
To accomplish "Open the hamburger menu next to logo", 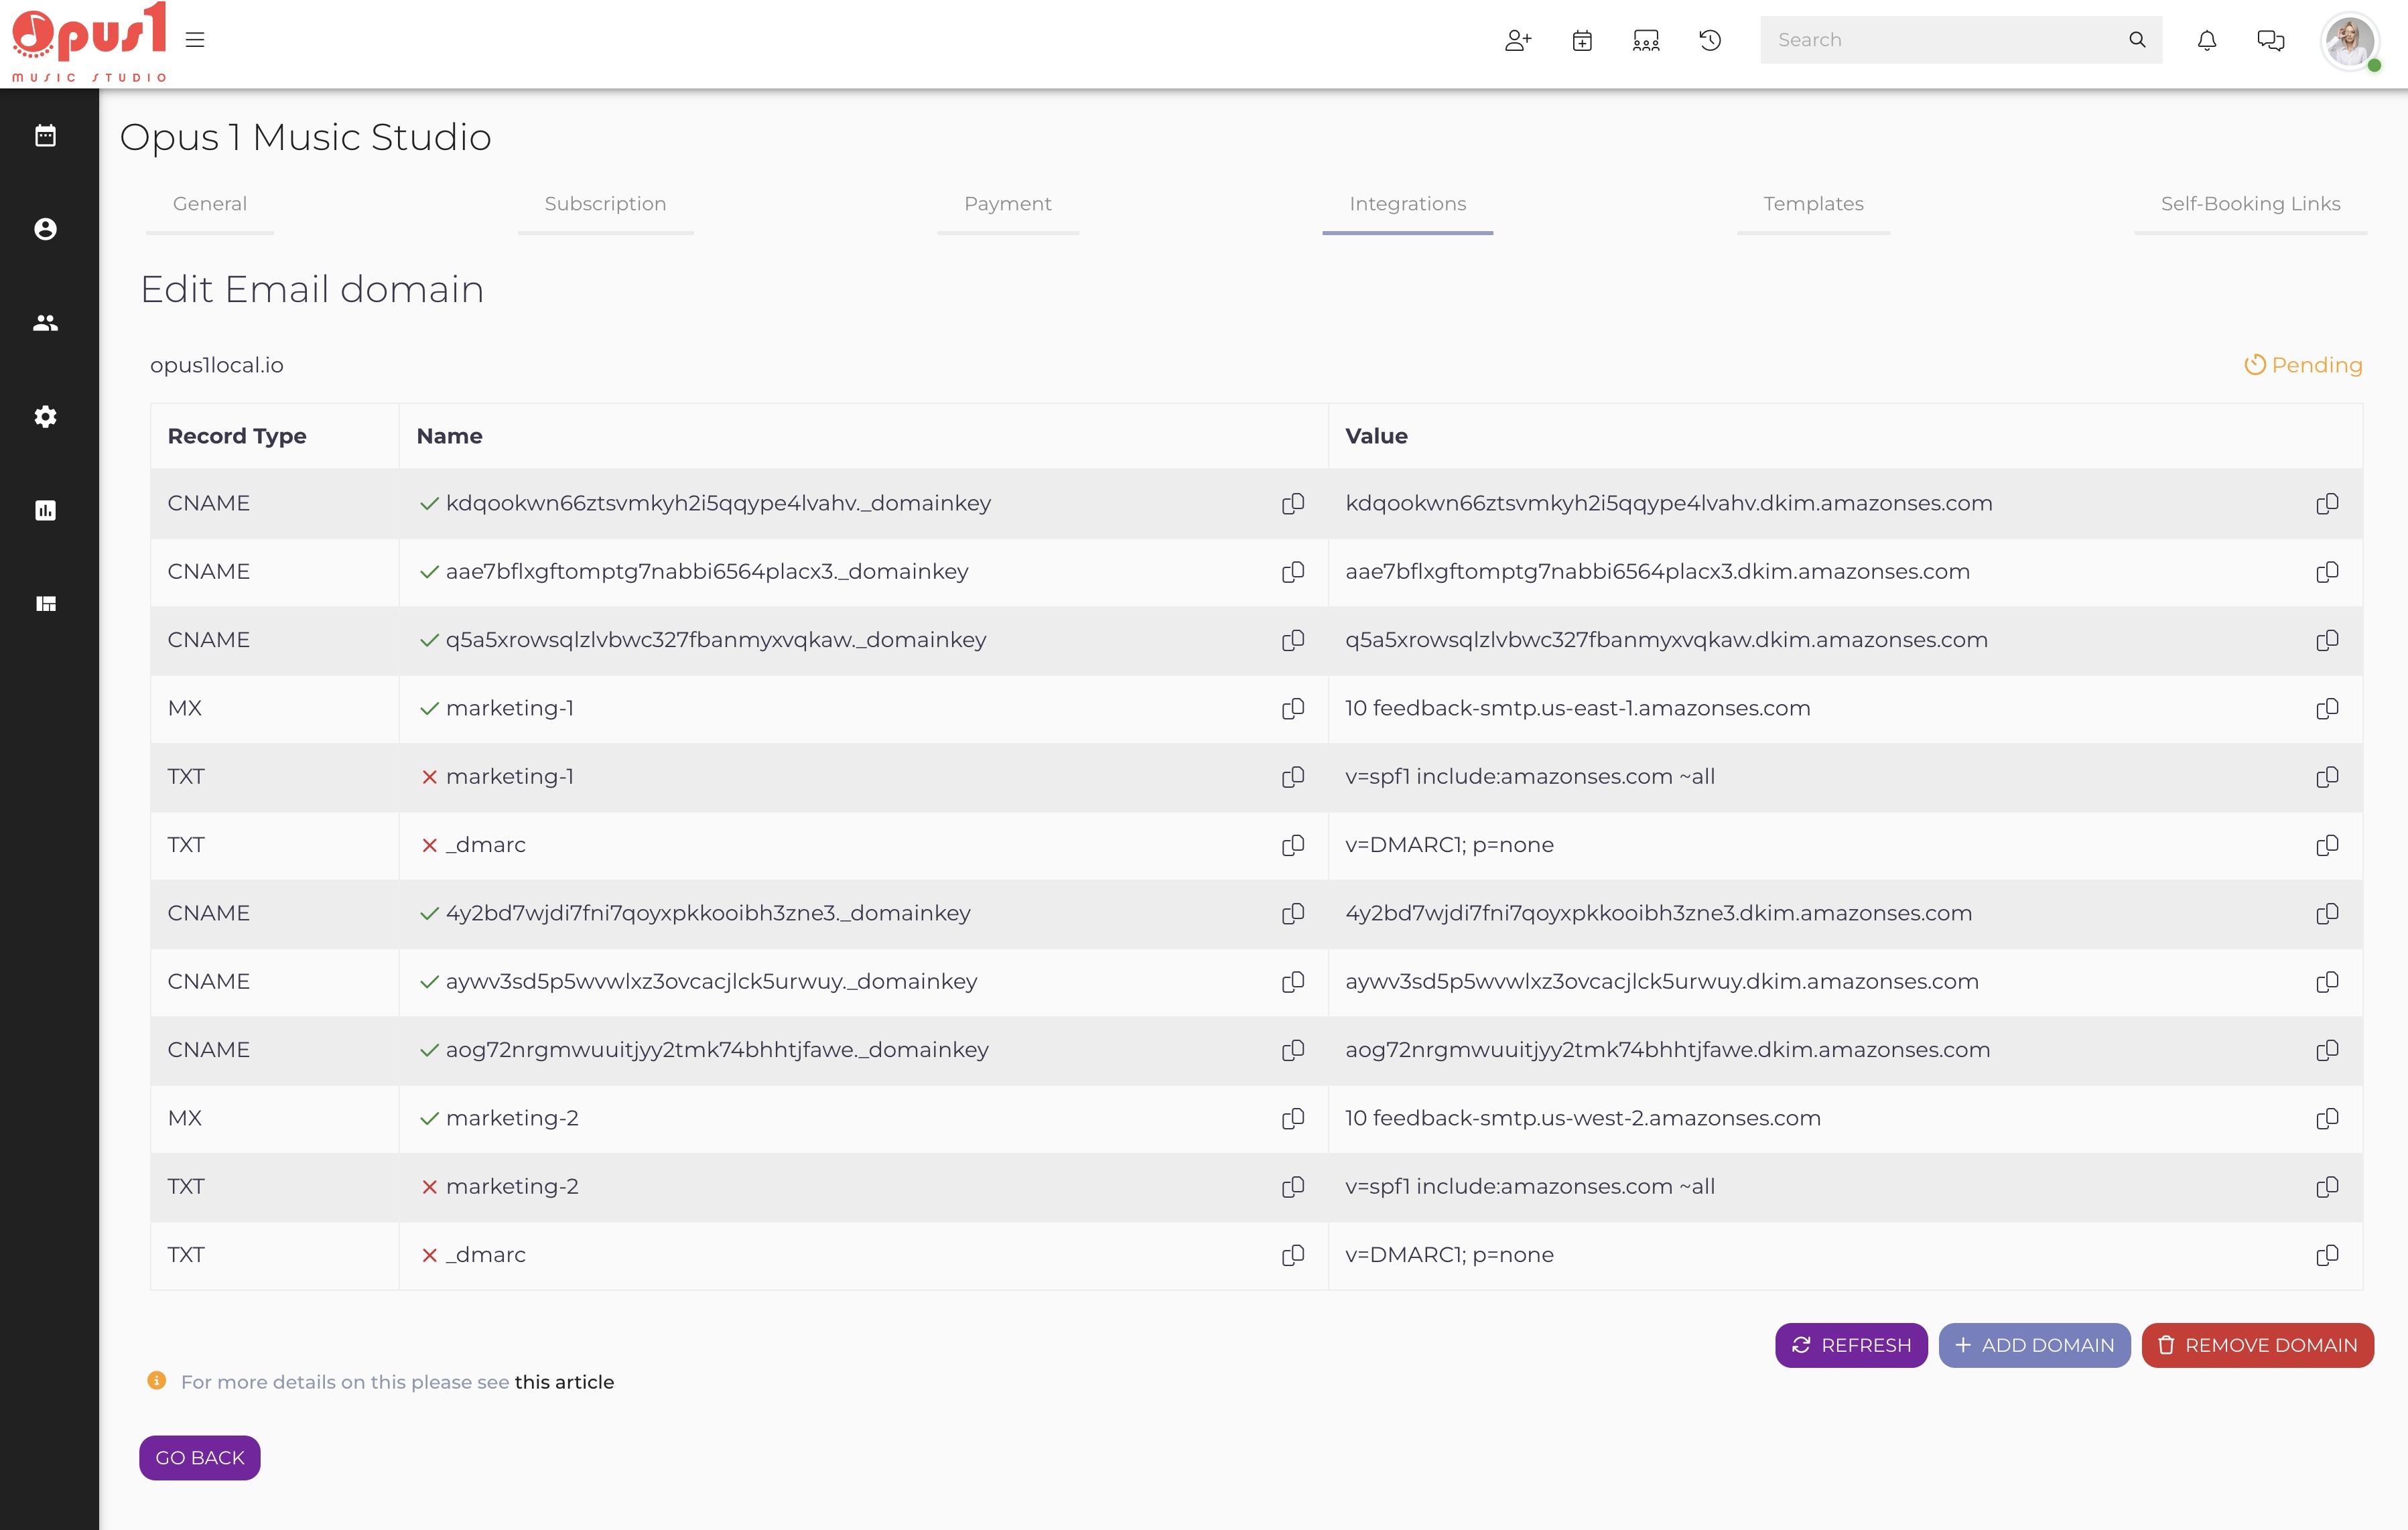I will [x=195, y=40].
